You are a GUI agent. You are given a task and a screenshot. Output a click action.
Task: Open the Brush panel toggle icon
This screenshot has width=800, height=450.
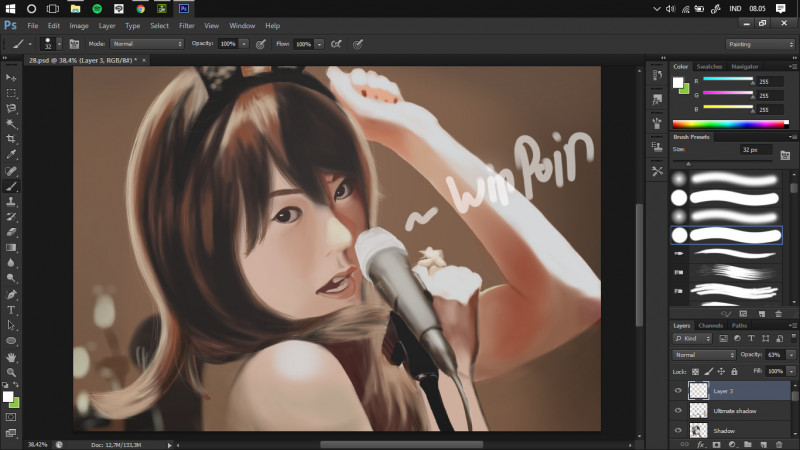74,44
